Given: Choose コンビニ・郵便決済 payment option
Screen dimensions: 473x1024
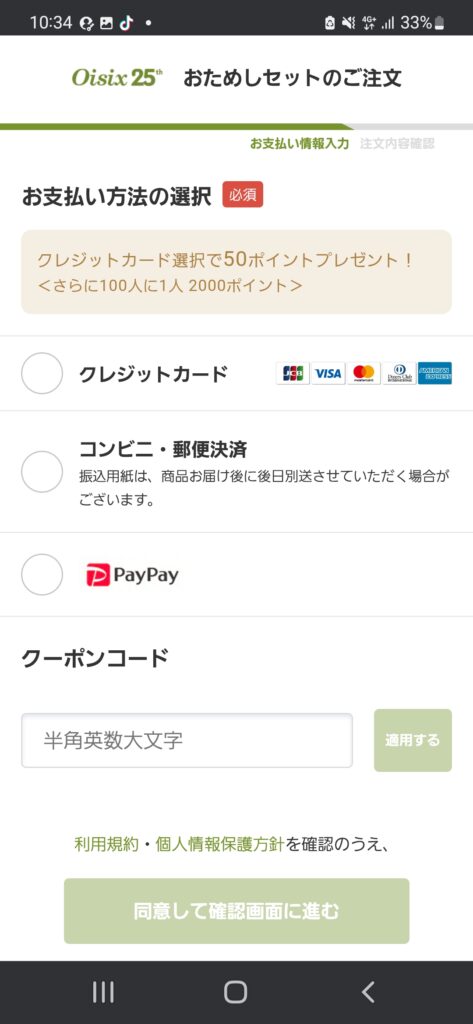Looking at the screenshot, I should [42, 472].
